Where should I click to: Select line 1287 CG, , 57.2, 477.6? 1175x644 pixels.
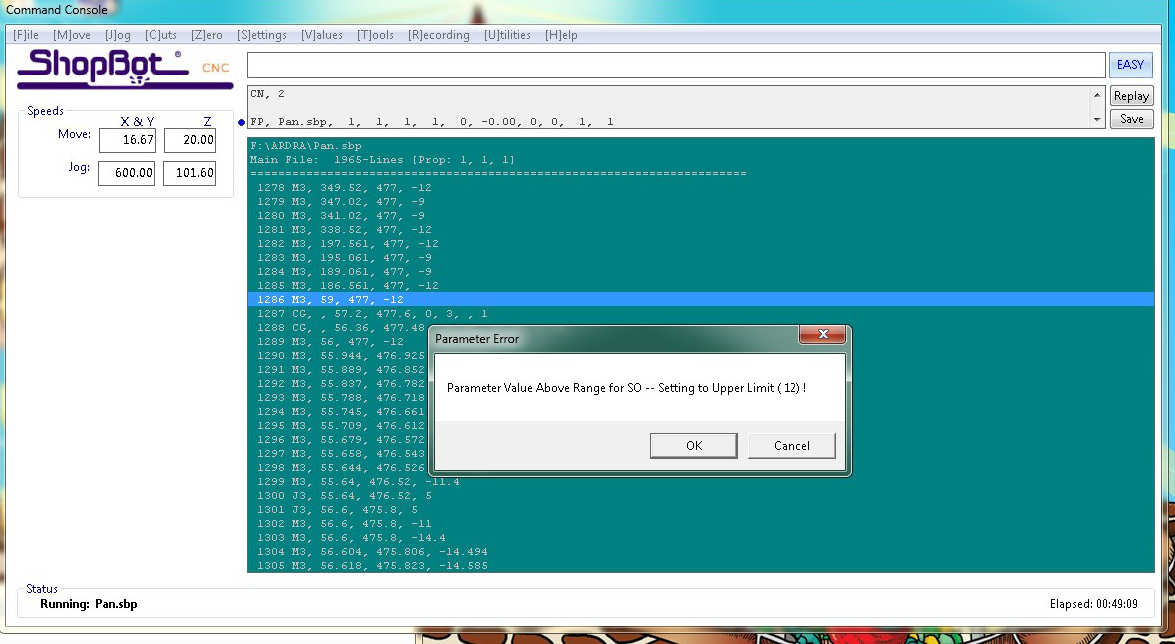(x=372, y=313)
